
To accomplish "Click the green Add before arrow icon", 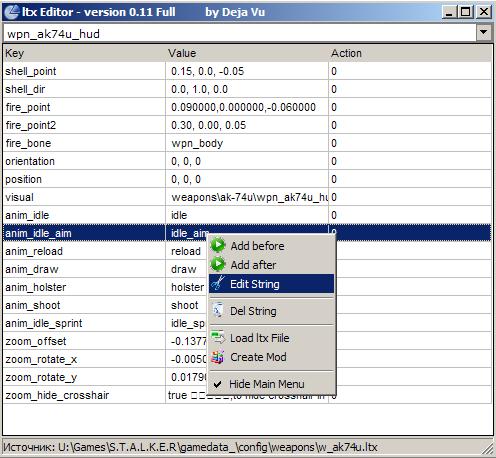I will point(218,245).
